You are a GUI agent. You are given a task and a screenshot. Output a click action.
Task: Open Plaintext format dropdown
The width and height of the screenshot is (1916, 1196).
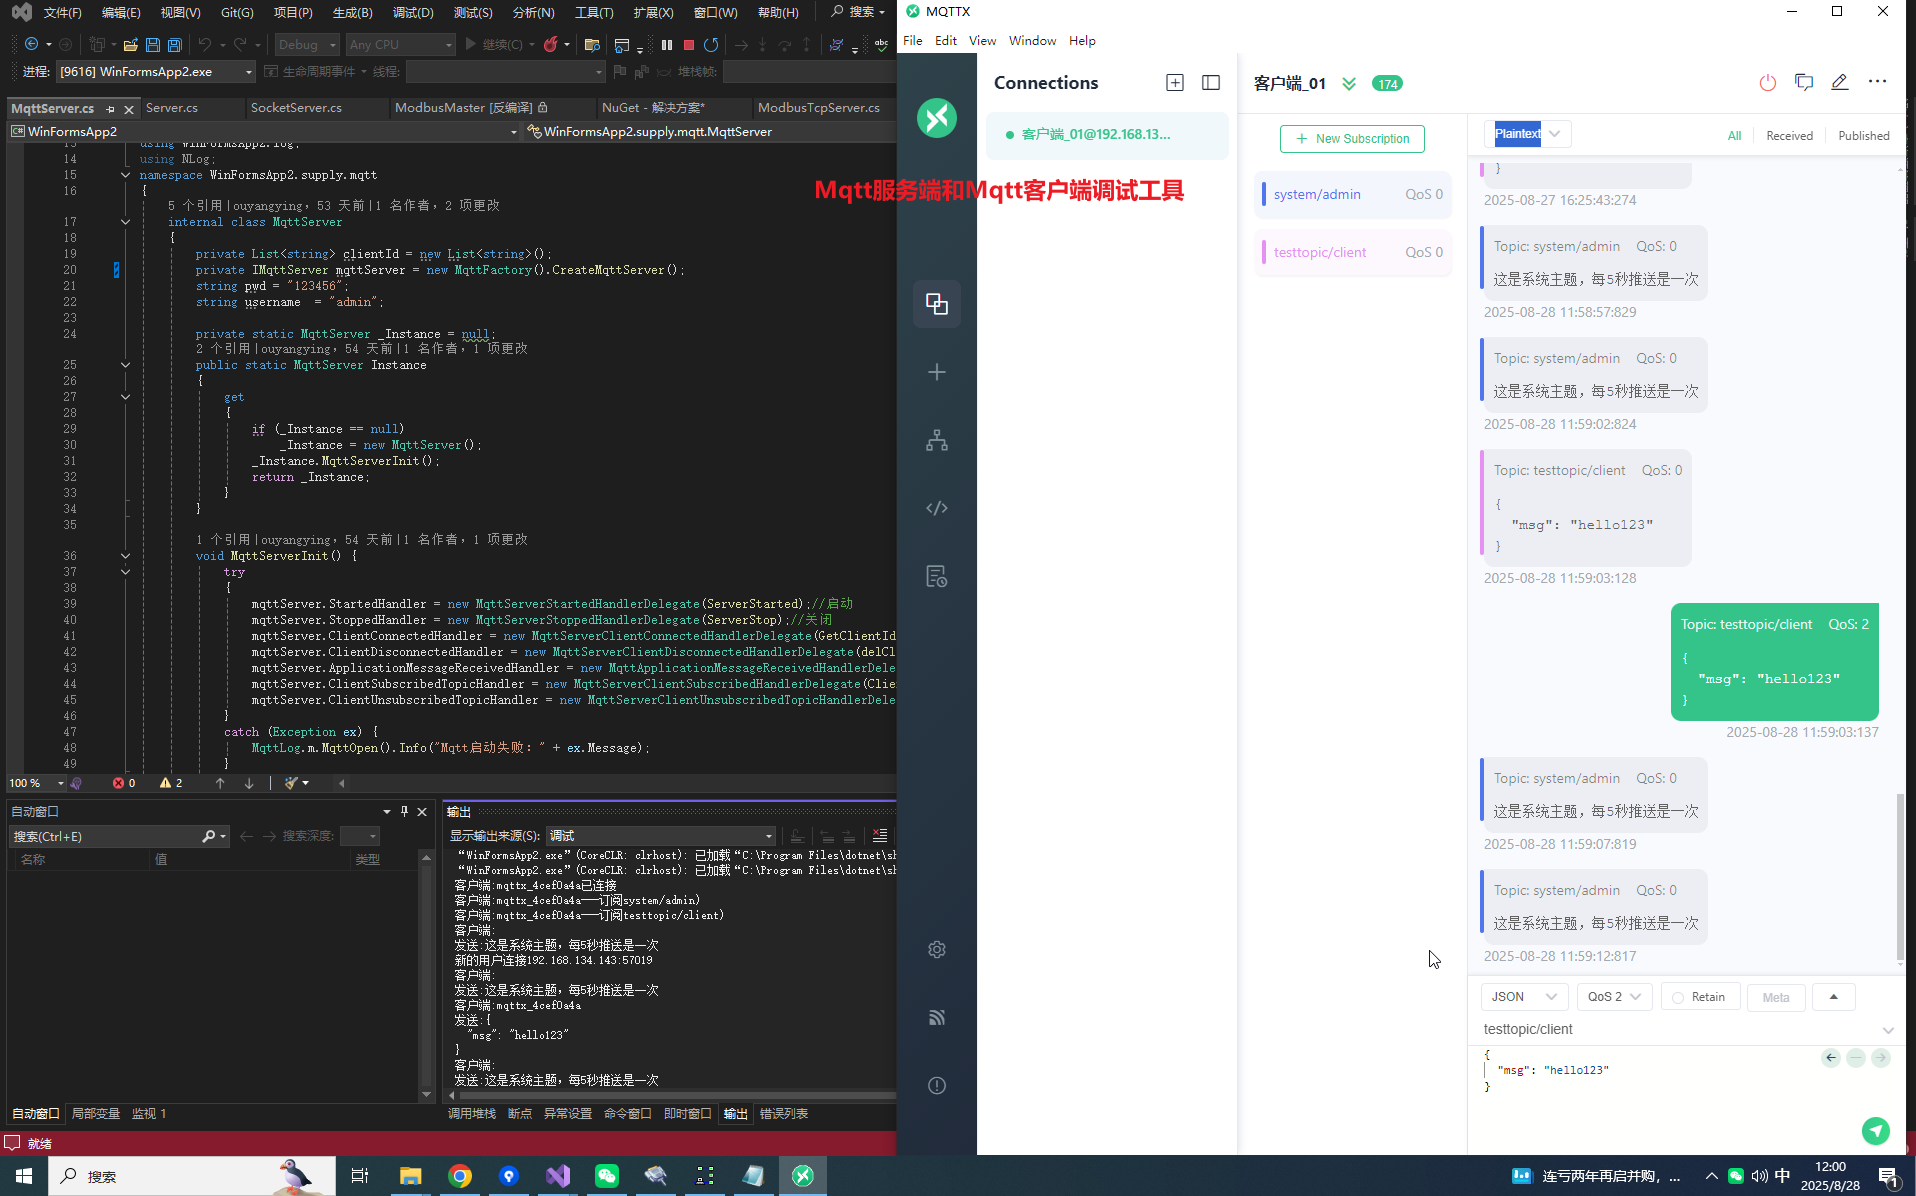(1527, 134)
